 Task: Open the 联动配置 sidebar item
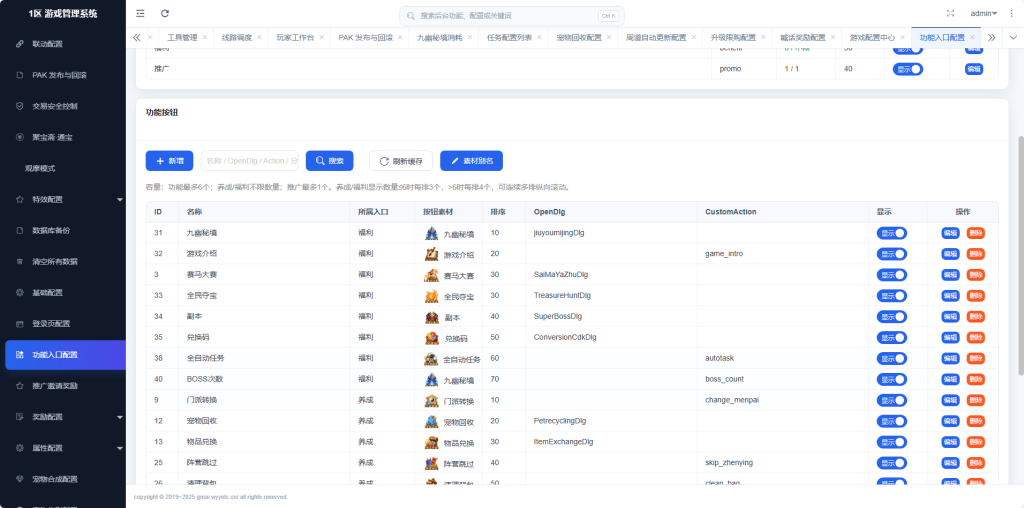(63, 44)
